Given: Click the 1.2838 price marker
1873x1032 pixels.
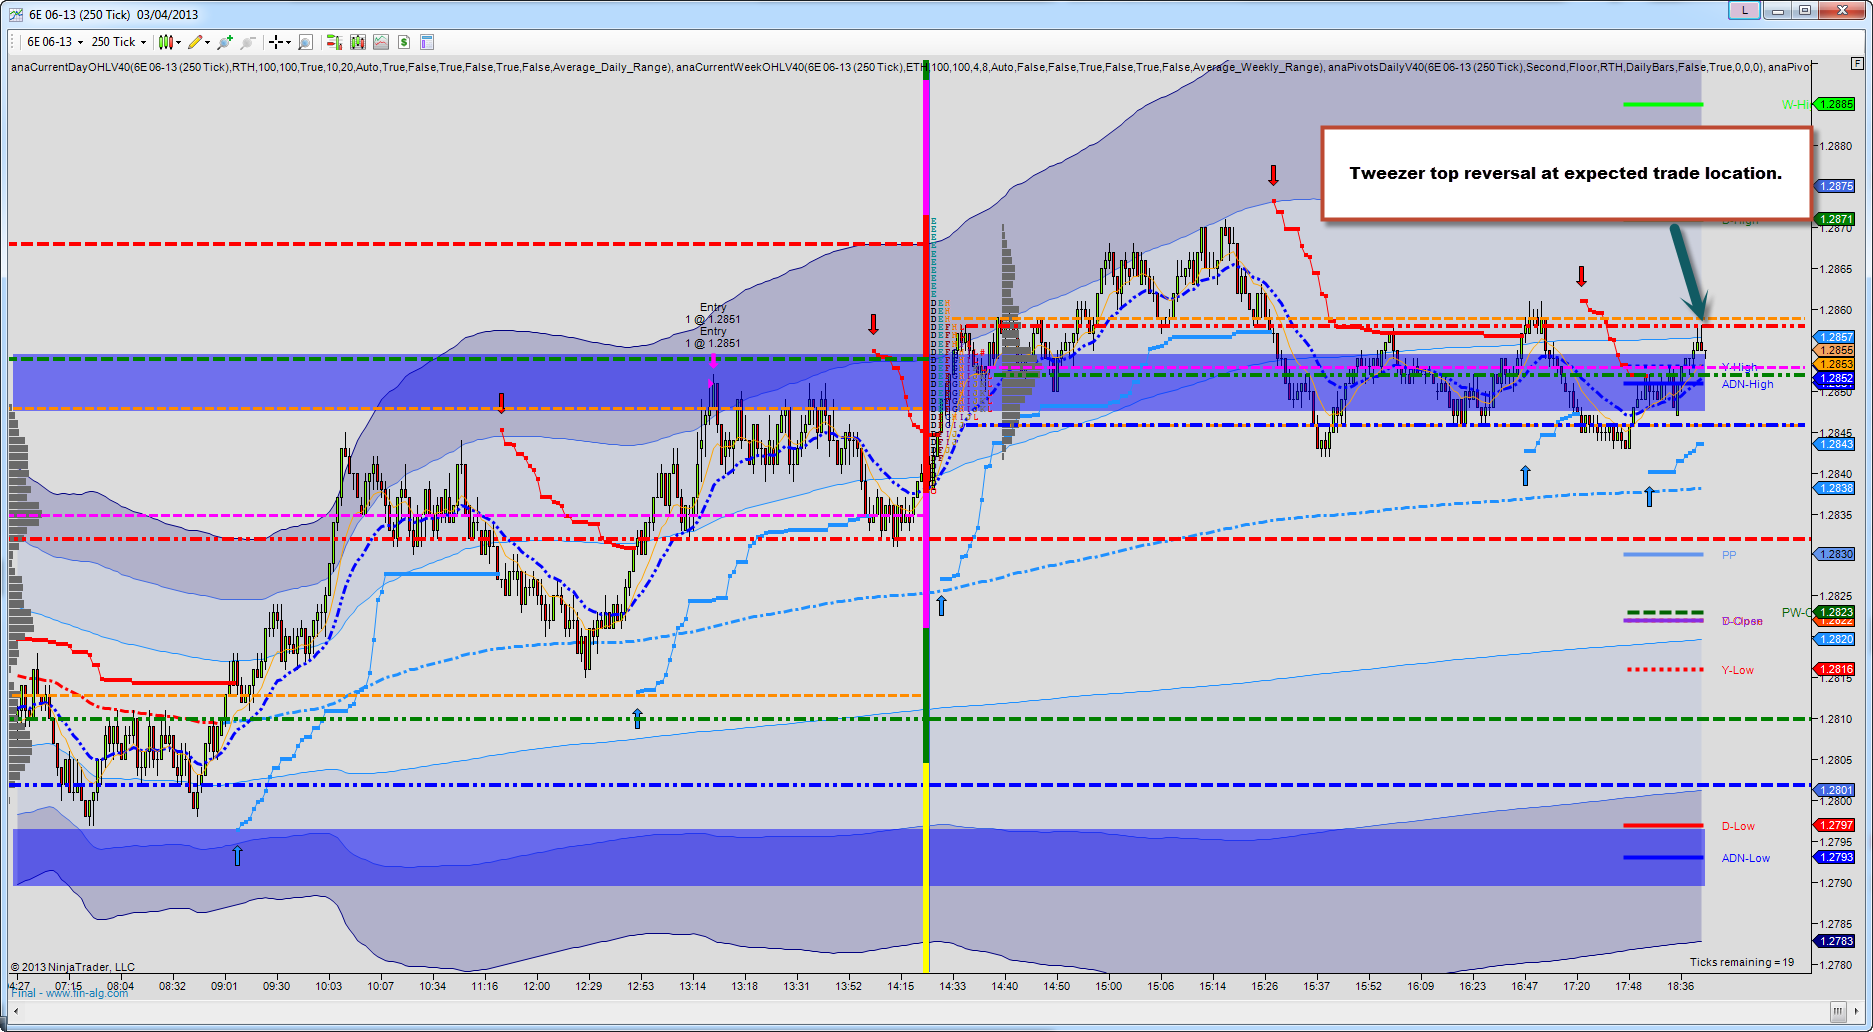Looking at the screenshot, I should (1836, 488).
